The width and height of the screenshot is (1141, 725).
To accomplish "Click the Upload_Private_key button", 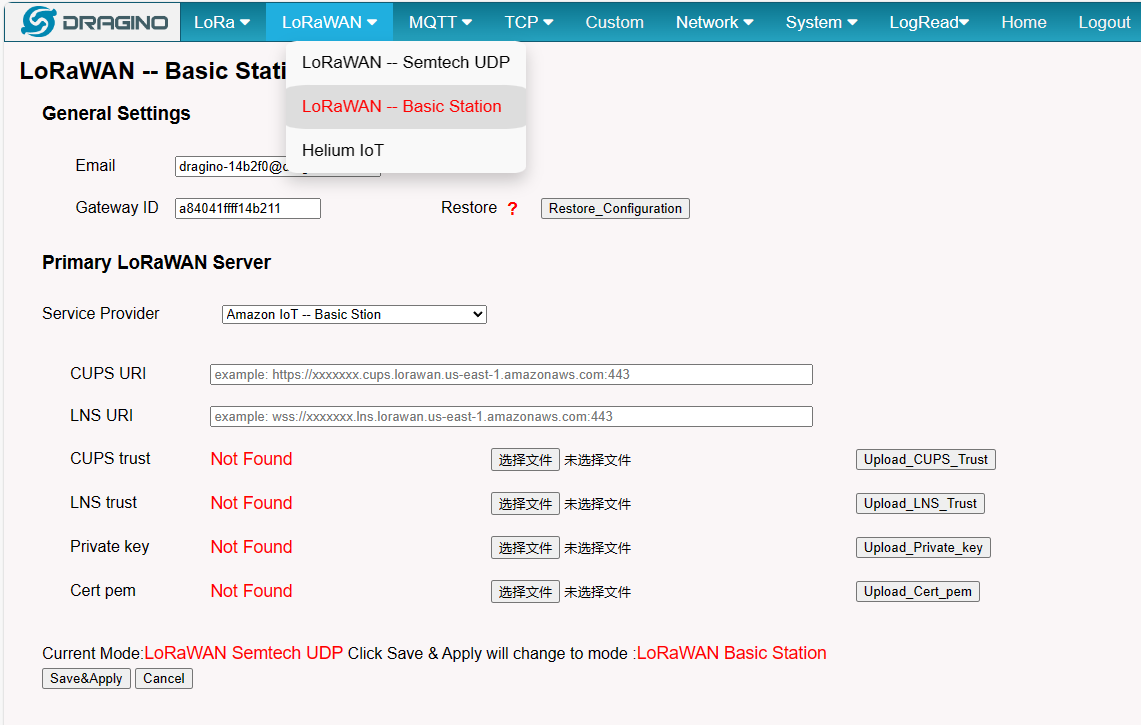I will 923,547.
